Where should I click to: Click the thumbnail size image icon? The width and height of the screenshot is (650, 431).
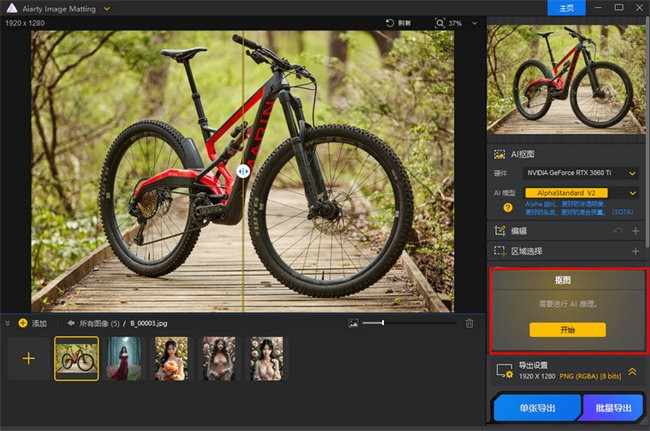(x=353, y=323)
